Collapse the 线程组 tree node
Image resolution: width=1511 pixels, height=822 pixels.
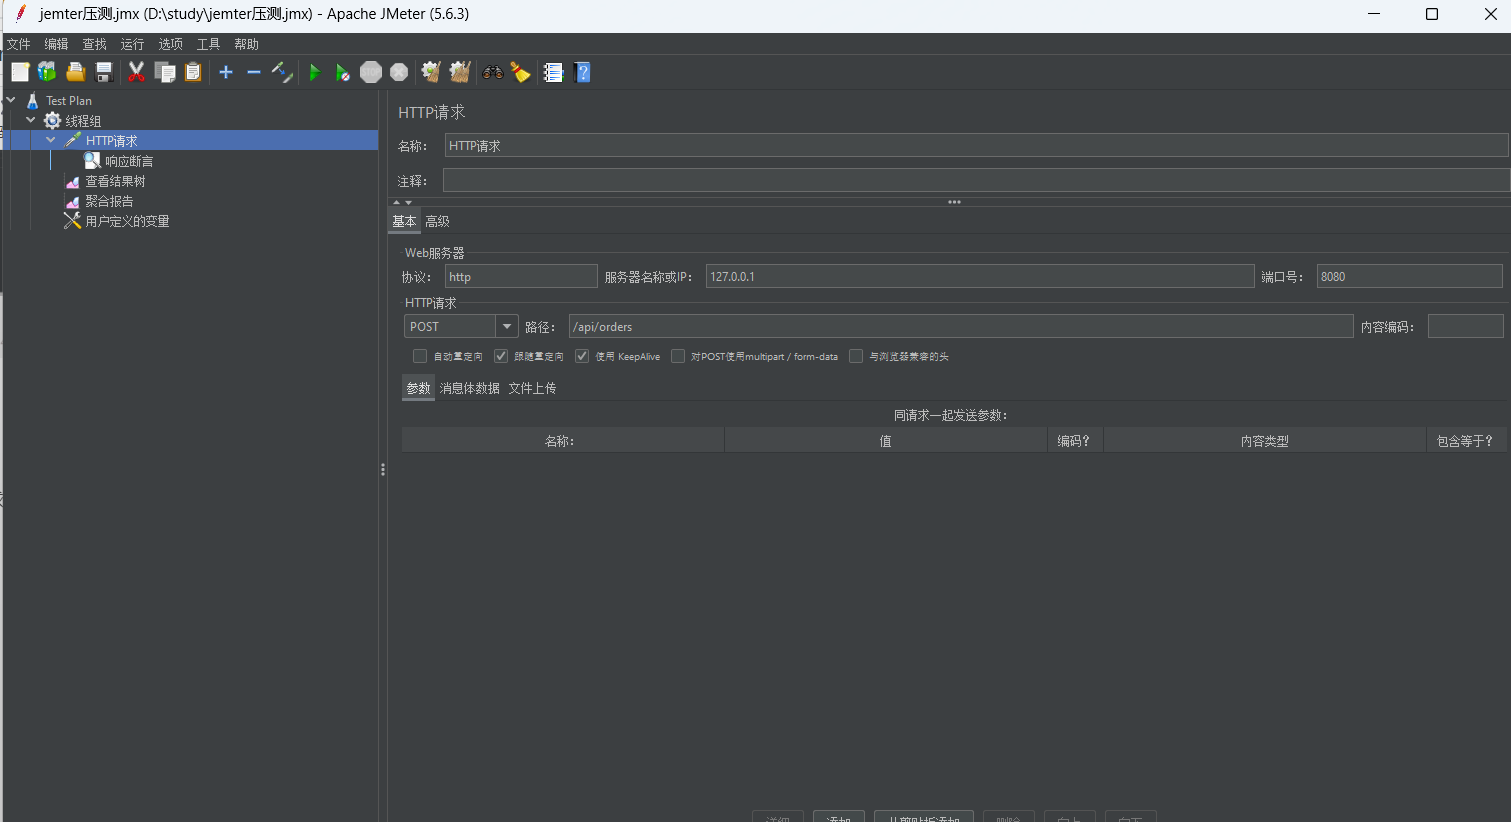[31, 120]
